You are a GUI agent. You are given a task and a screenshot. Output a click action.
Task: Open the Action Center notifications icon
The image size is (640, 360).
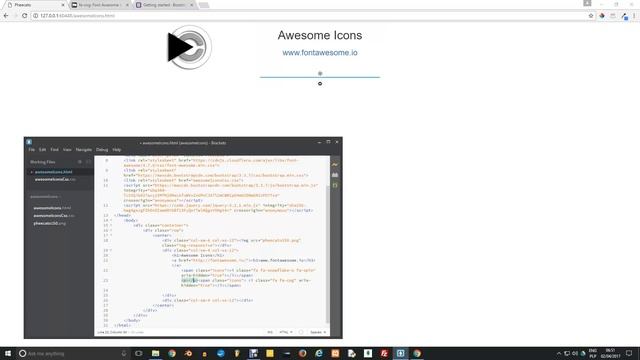629,353
